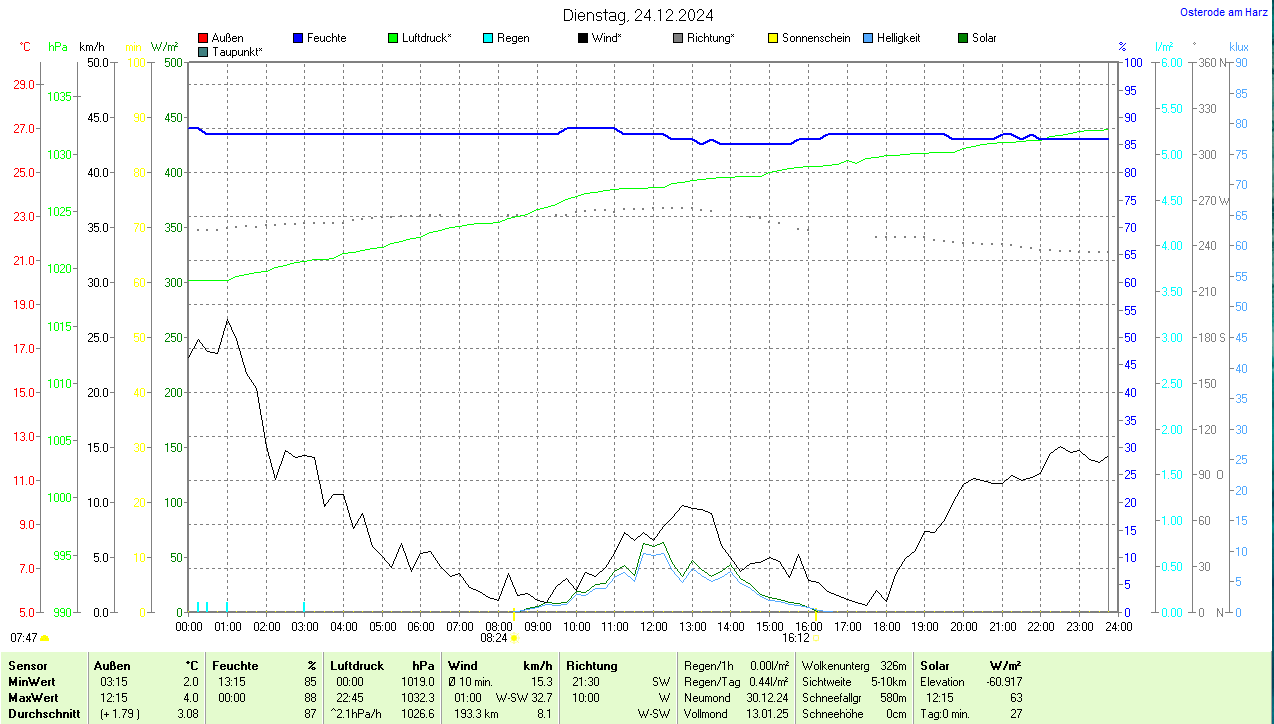Click the red Außen legend swatch
Image resolution: width=1274 pixels, height=724 pixels.
coord(203,38)
